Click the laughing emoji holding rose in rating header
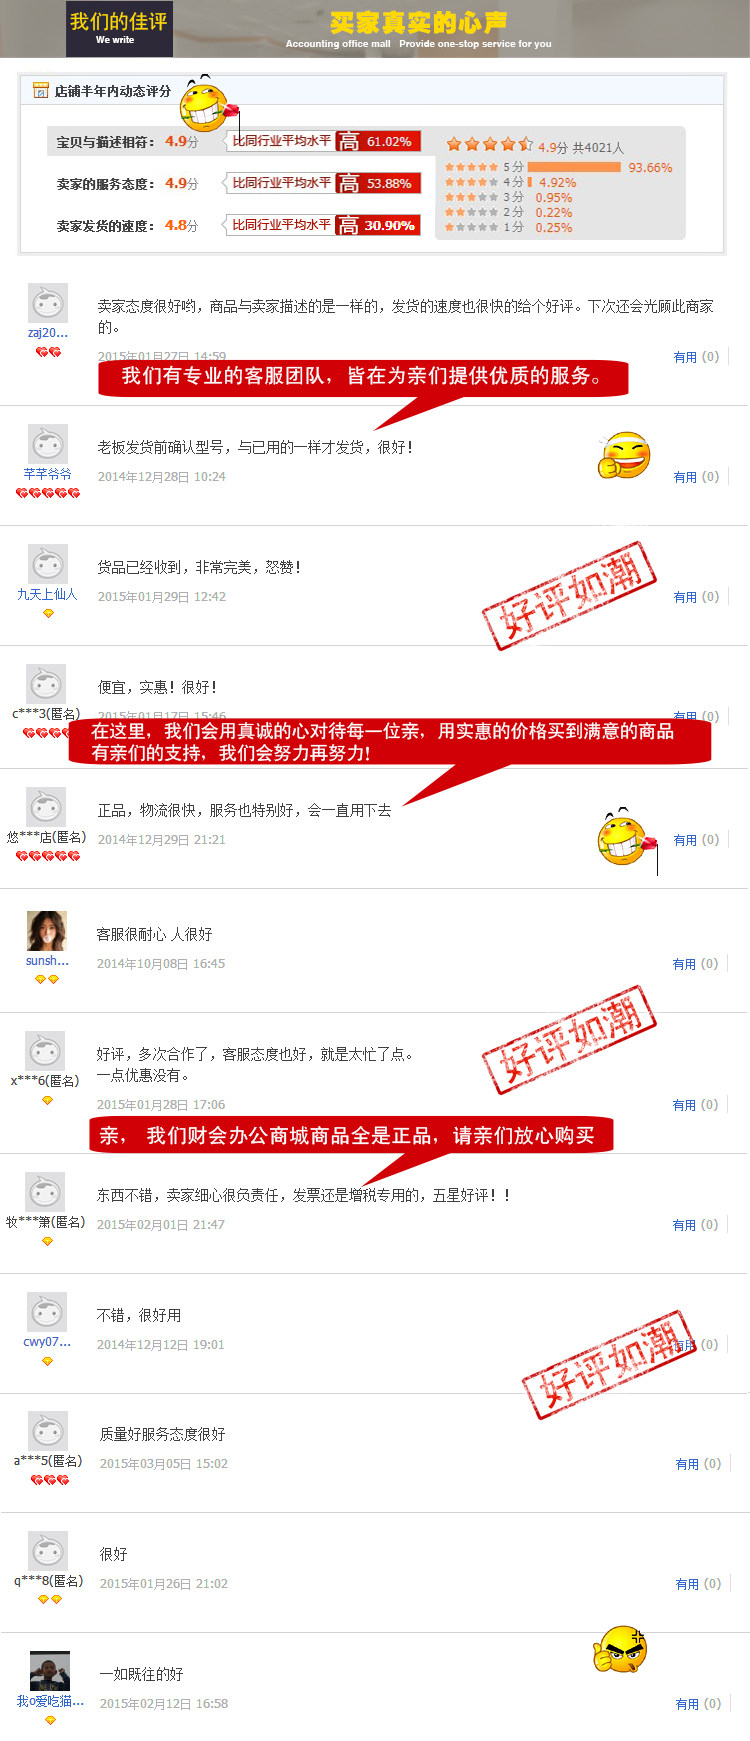This screenshot has width=750, height=1741. (208, 103)
